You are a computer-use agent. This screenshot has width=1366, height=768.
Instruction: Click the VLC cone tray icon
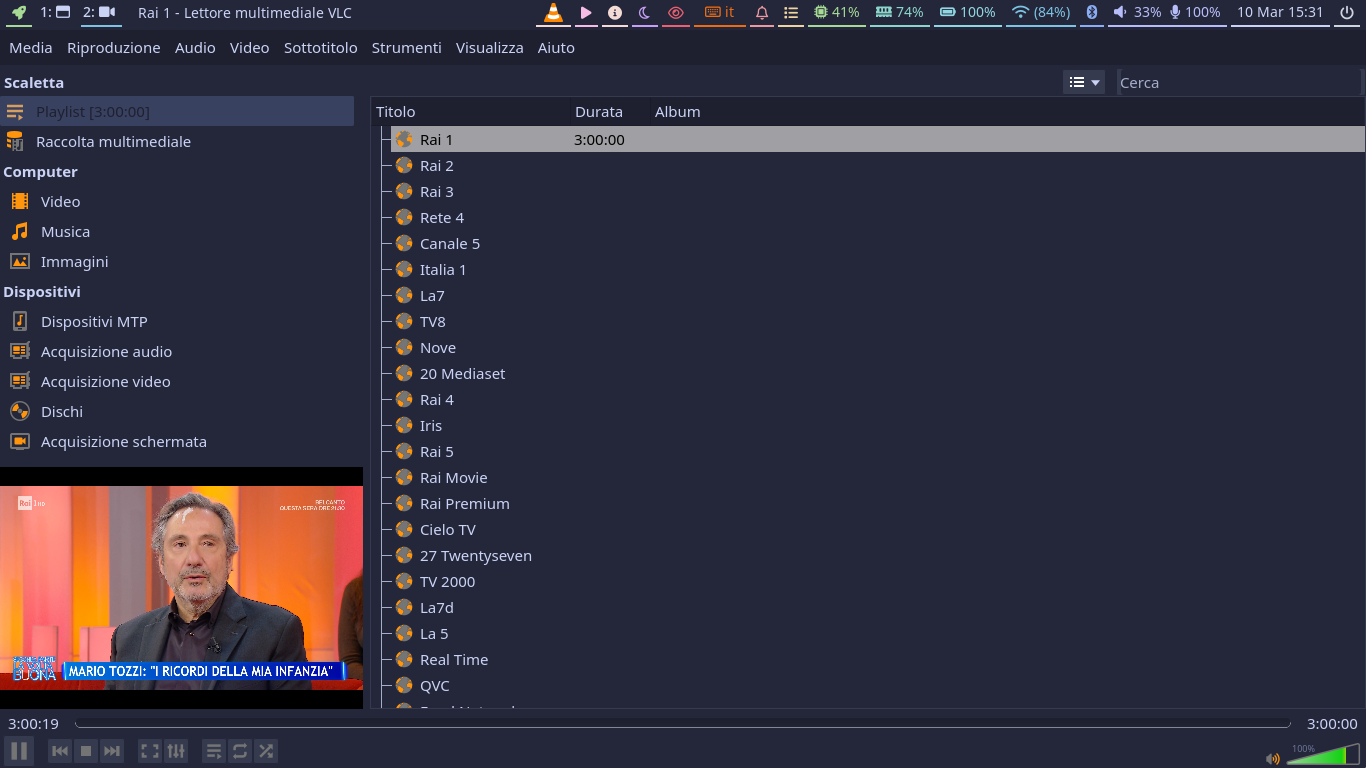click(553, 12)
